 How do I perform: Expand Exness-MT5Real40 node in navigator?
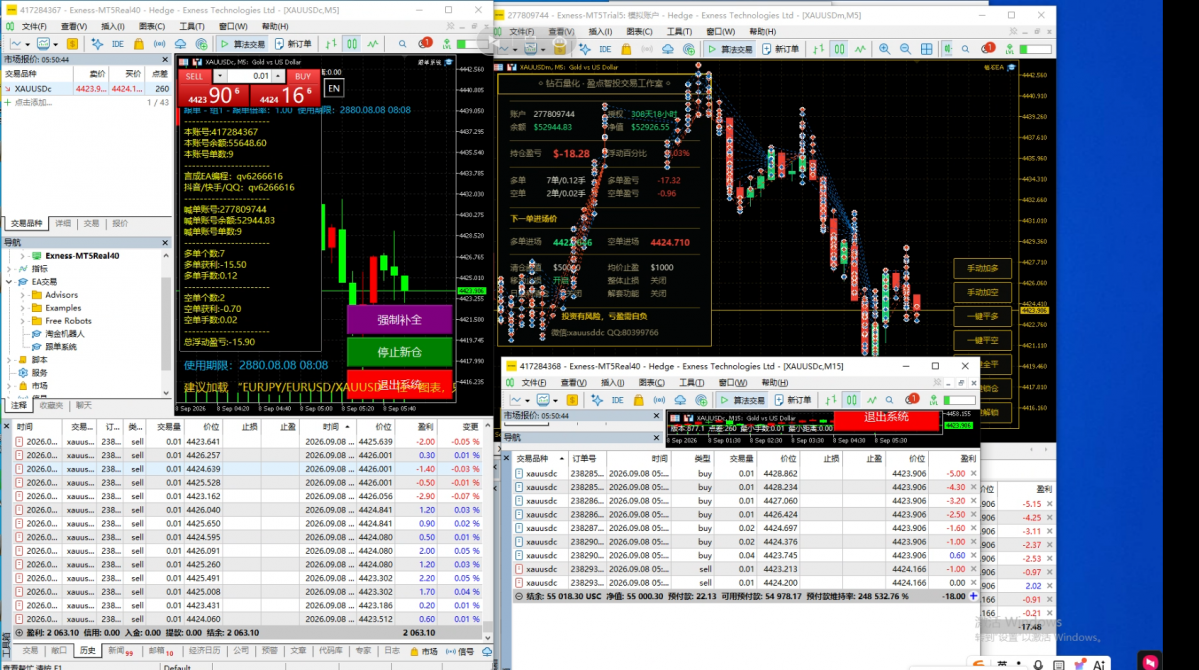(22, 256)
